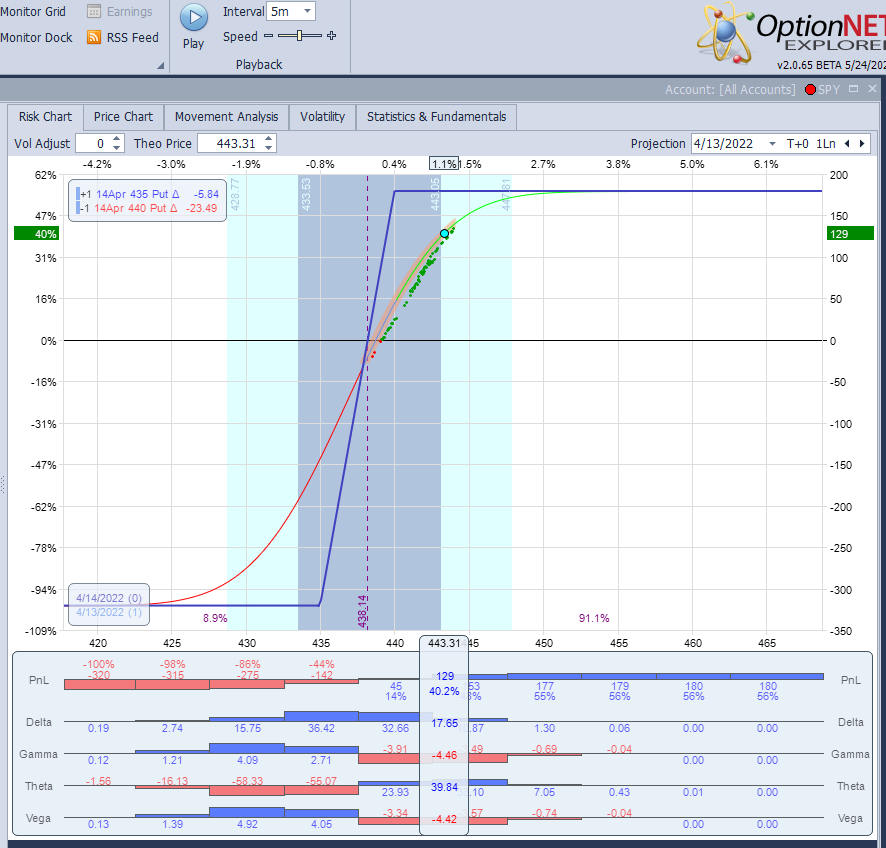Open the Projection date dropdown
Viewport: 886px width, 848px height.
(x=772, y=143)
